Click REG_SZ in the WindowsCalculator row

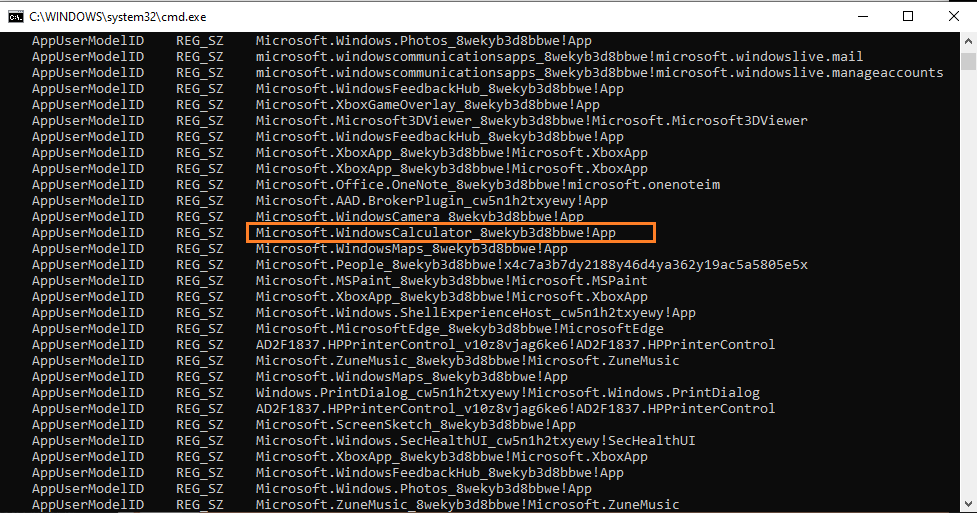click(199, 233)
